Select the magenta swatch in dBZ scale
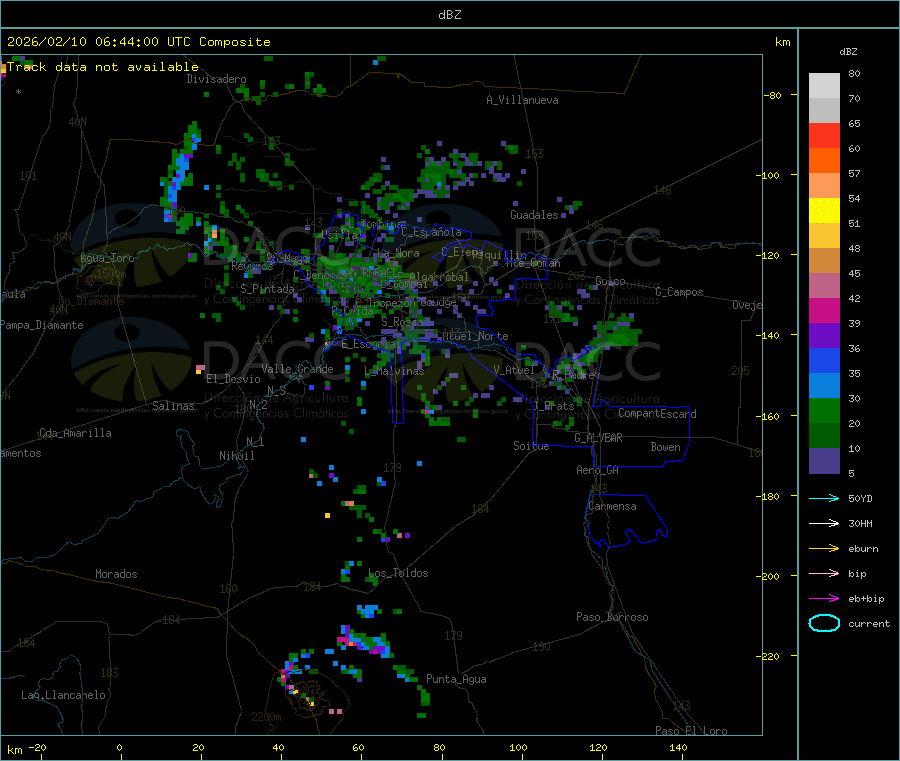900x761 pixels. (x=824, y=310)
